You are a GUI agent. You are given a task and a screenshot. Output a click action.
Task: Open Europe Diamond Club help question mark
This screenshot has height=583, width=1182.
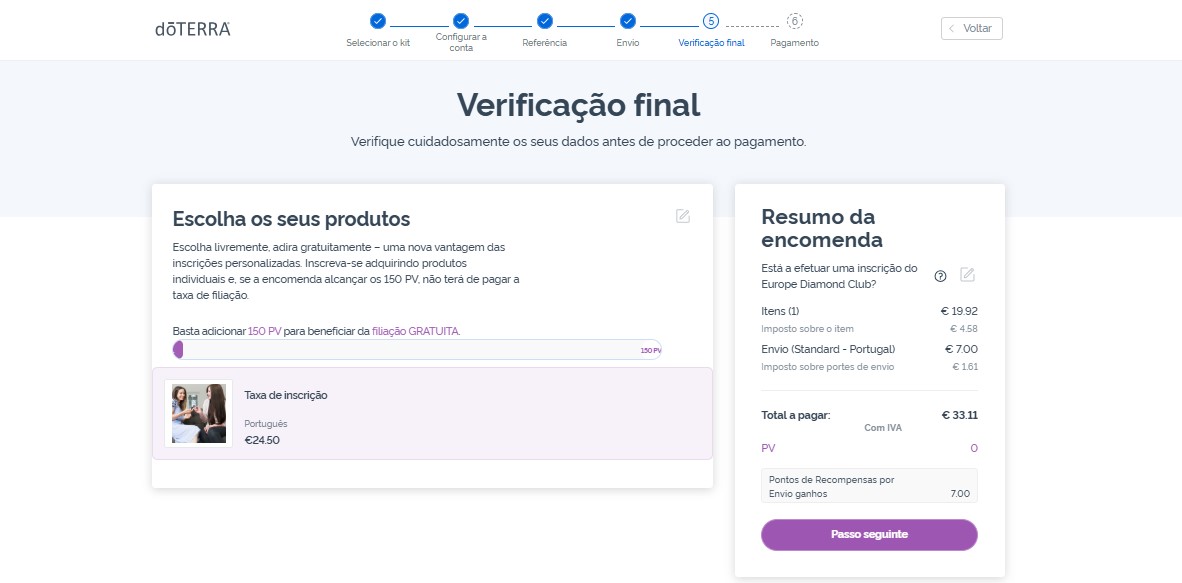point(940,276)
